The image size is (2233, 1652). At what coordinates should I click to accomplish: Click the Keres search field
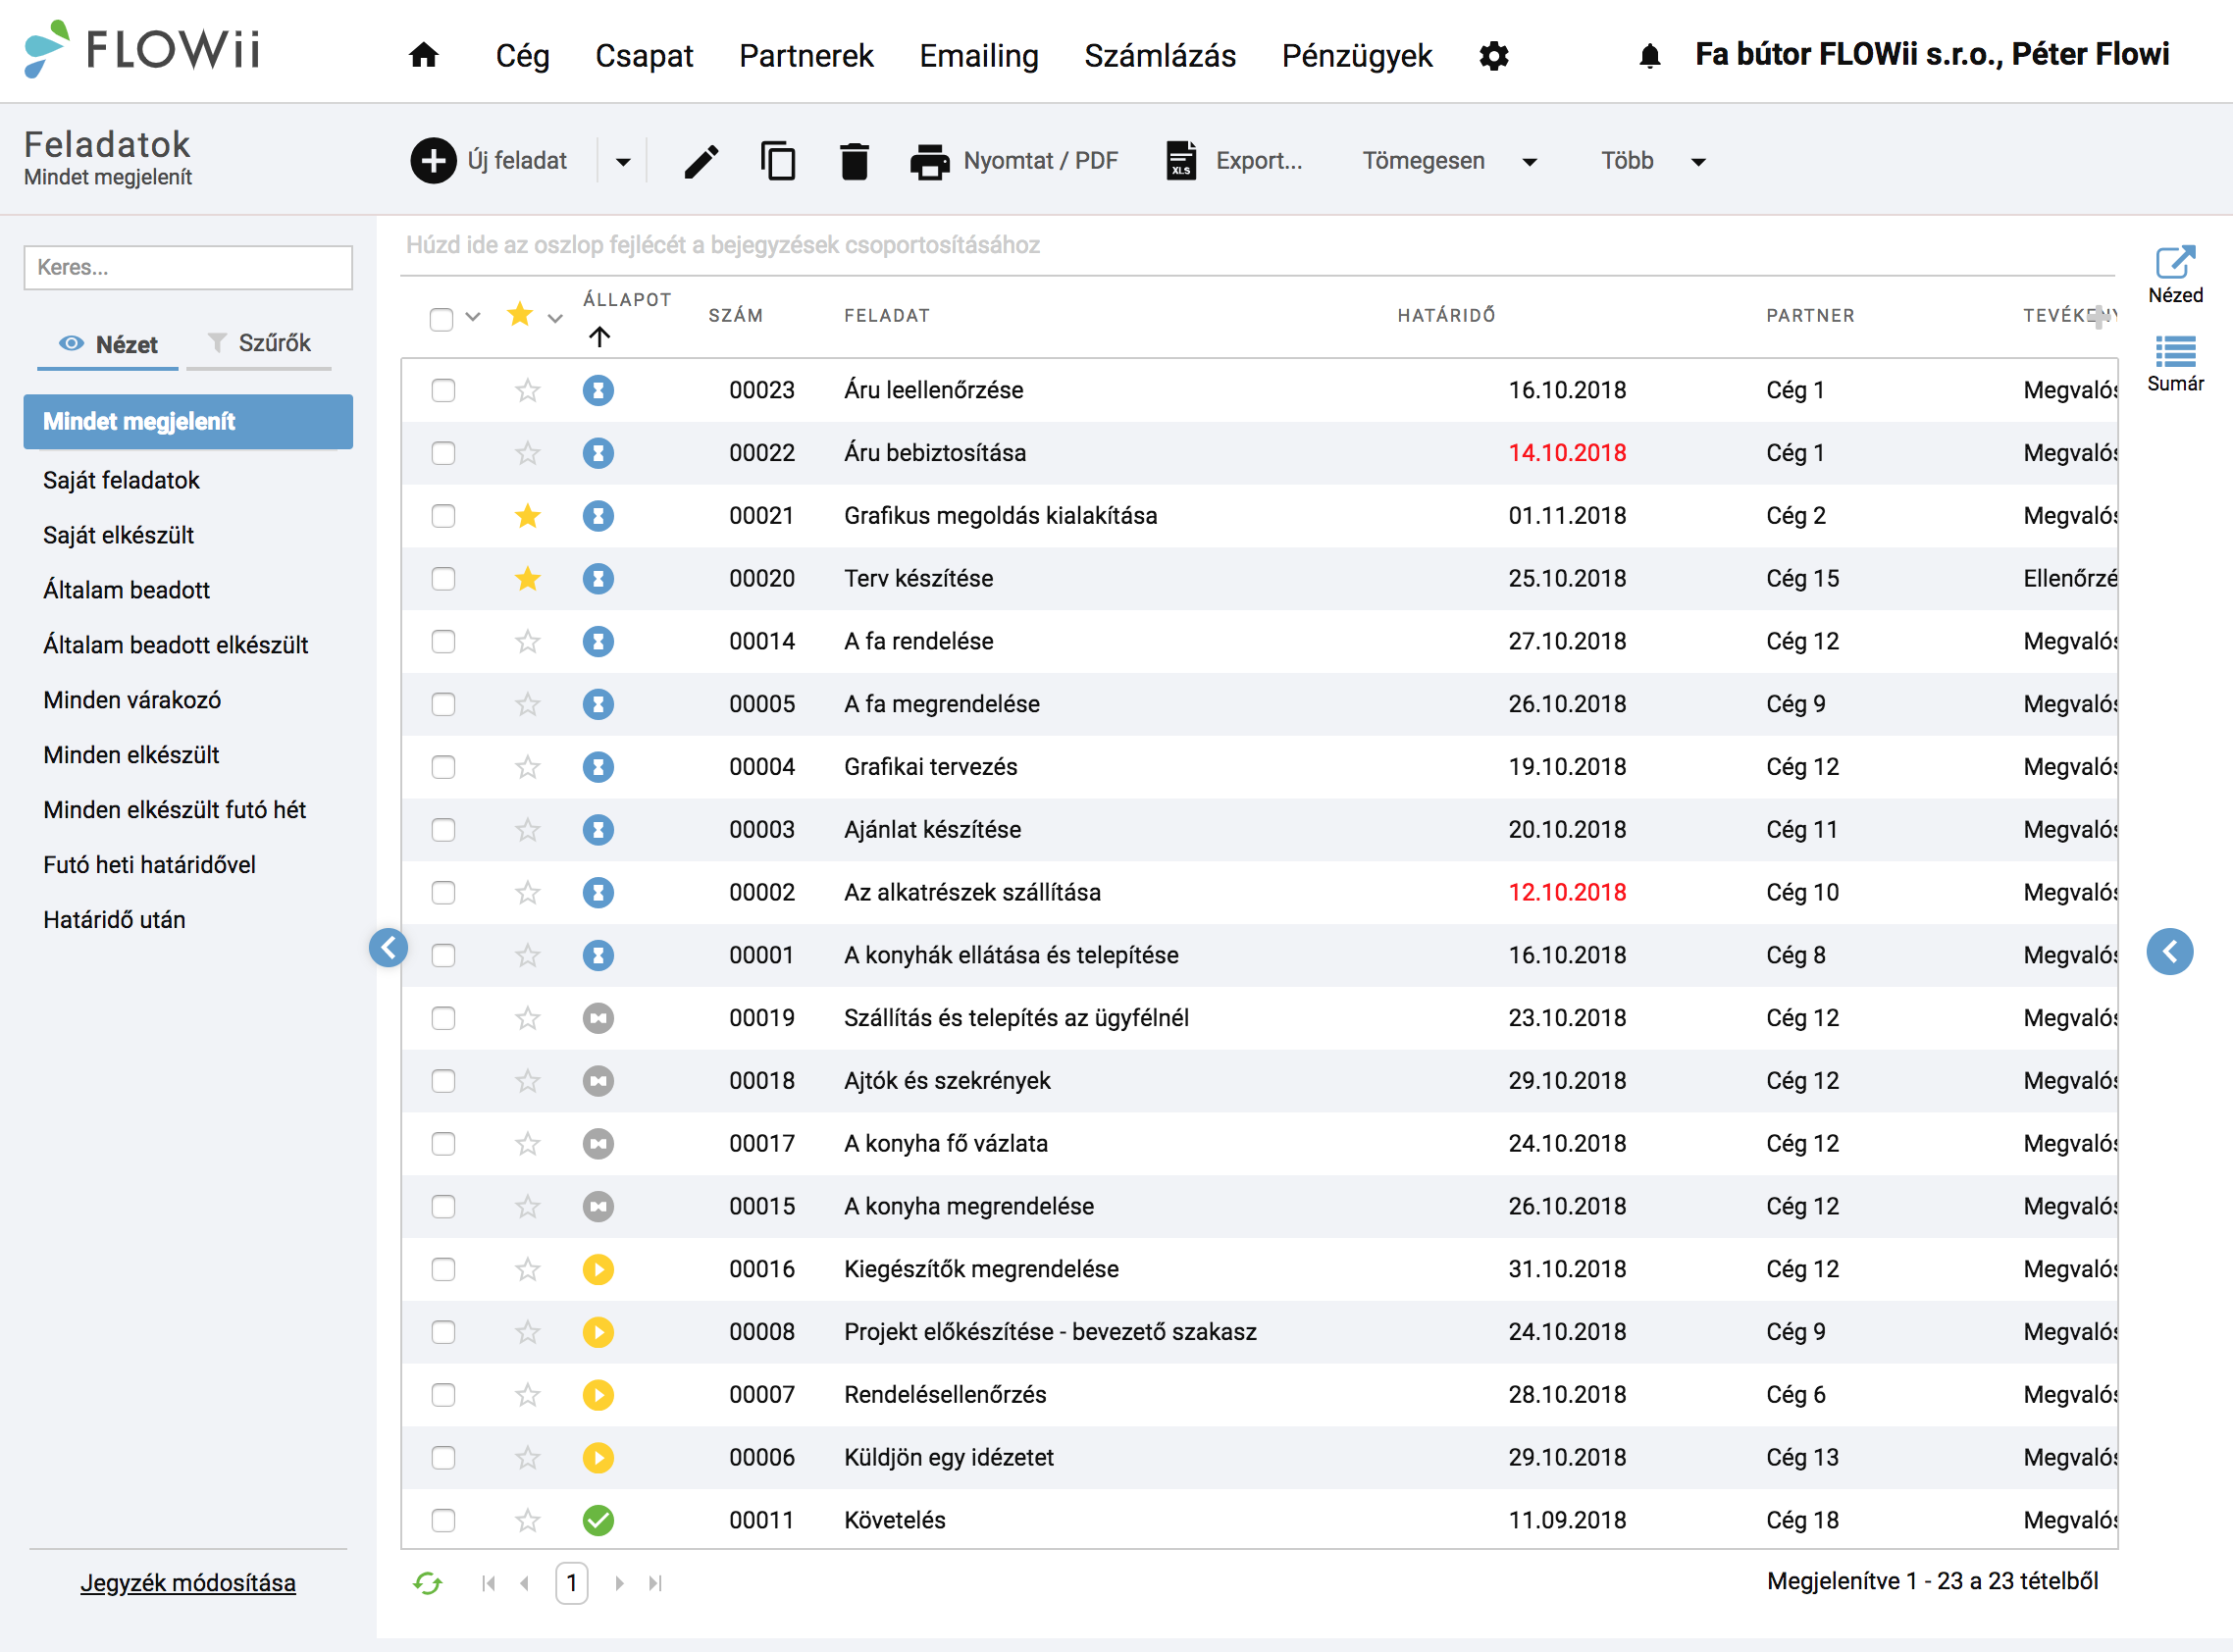188,267
